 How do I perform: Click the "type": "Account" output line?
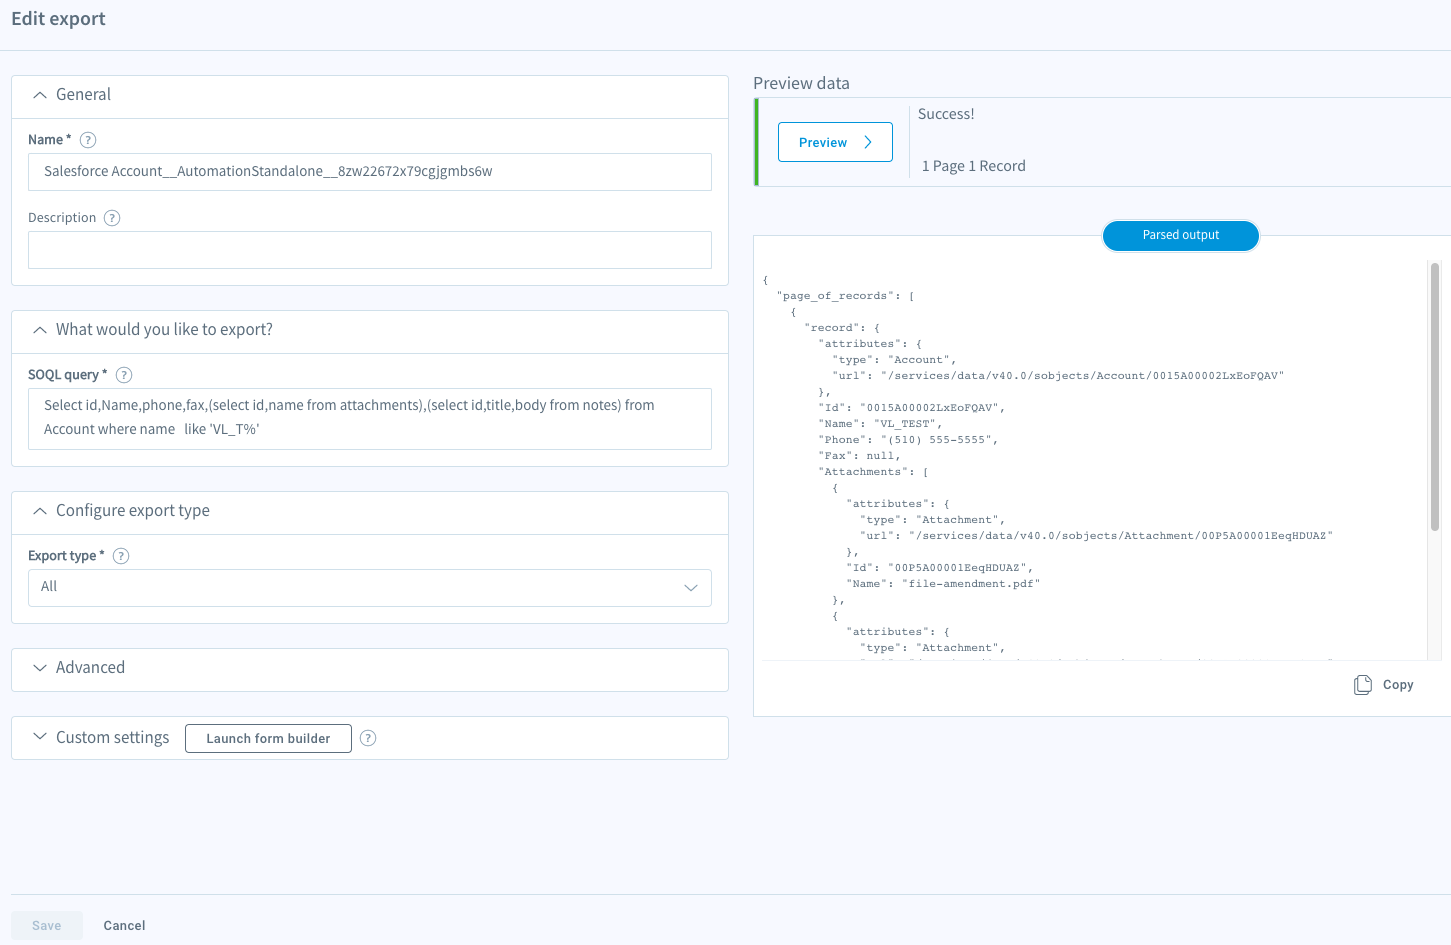click(x=894, y=360)
